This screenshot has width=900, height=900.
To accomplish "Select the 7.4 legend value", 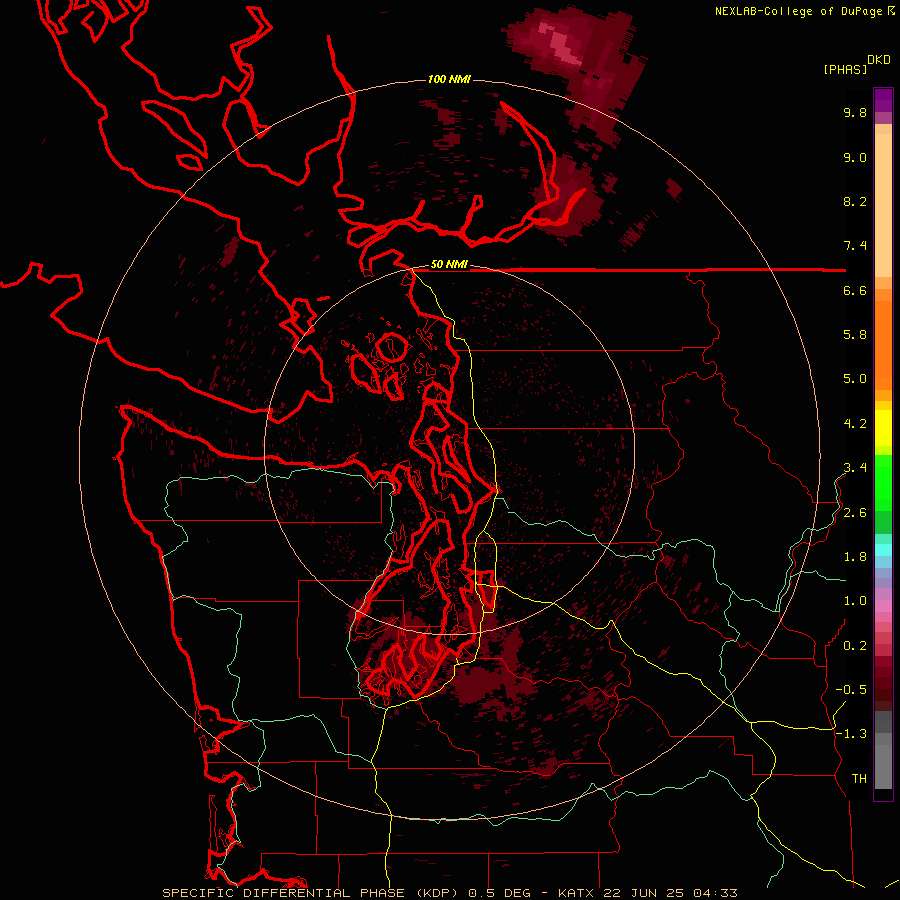I will [x=855, y=246].
